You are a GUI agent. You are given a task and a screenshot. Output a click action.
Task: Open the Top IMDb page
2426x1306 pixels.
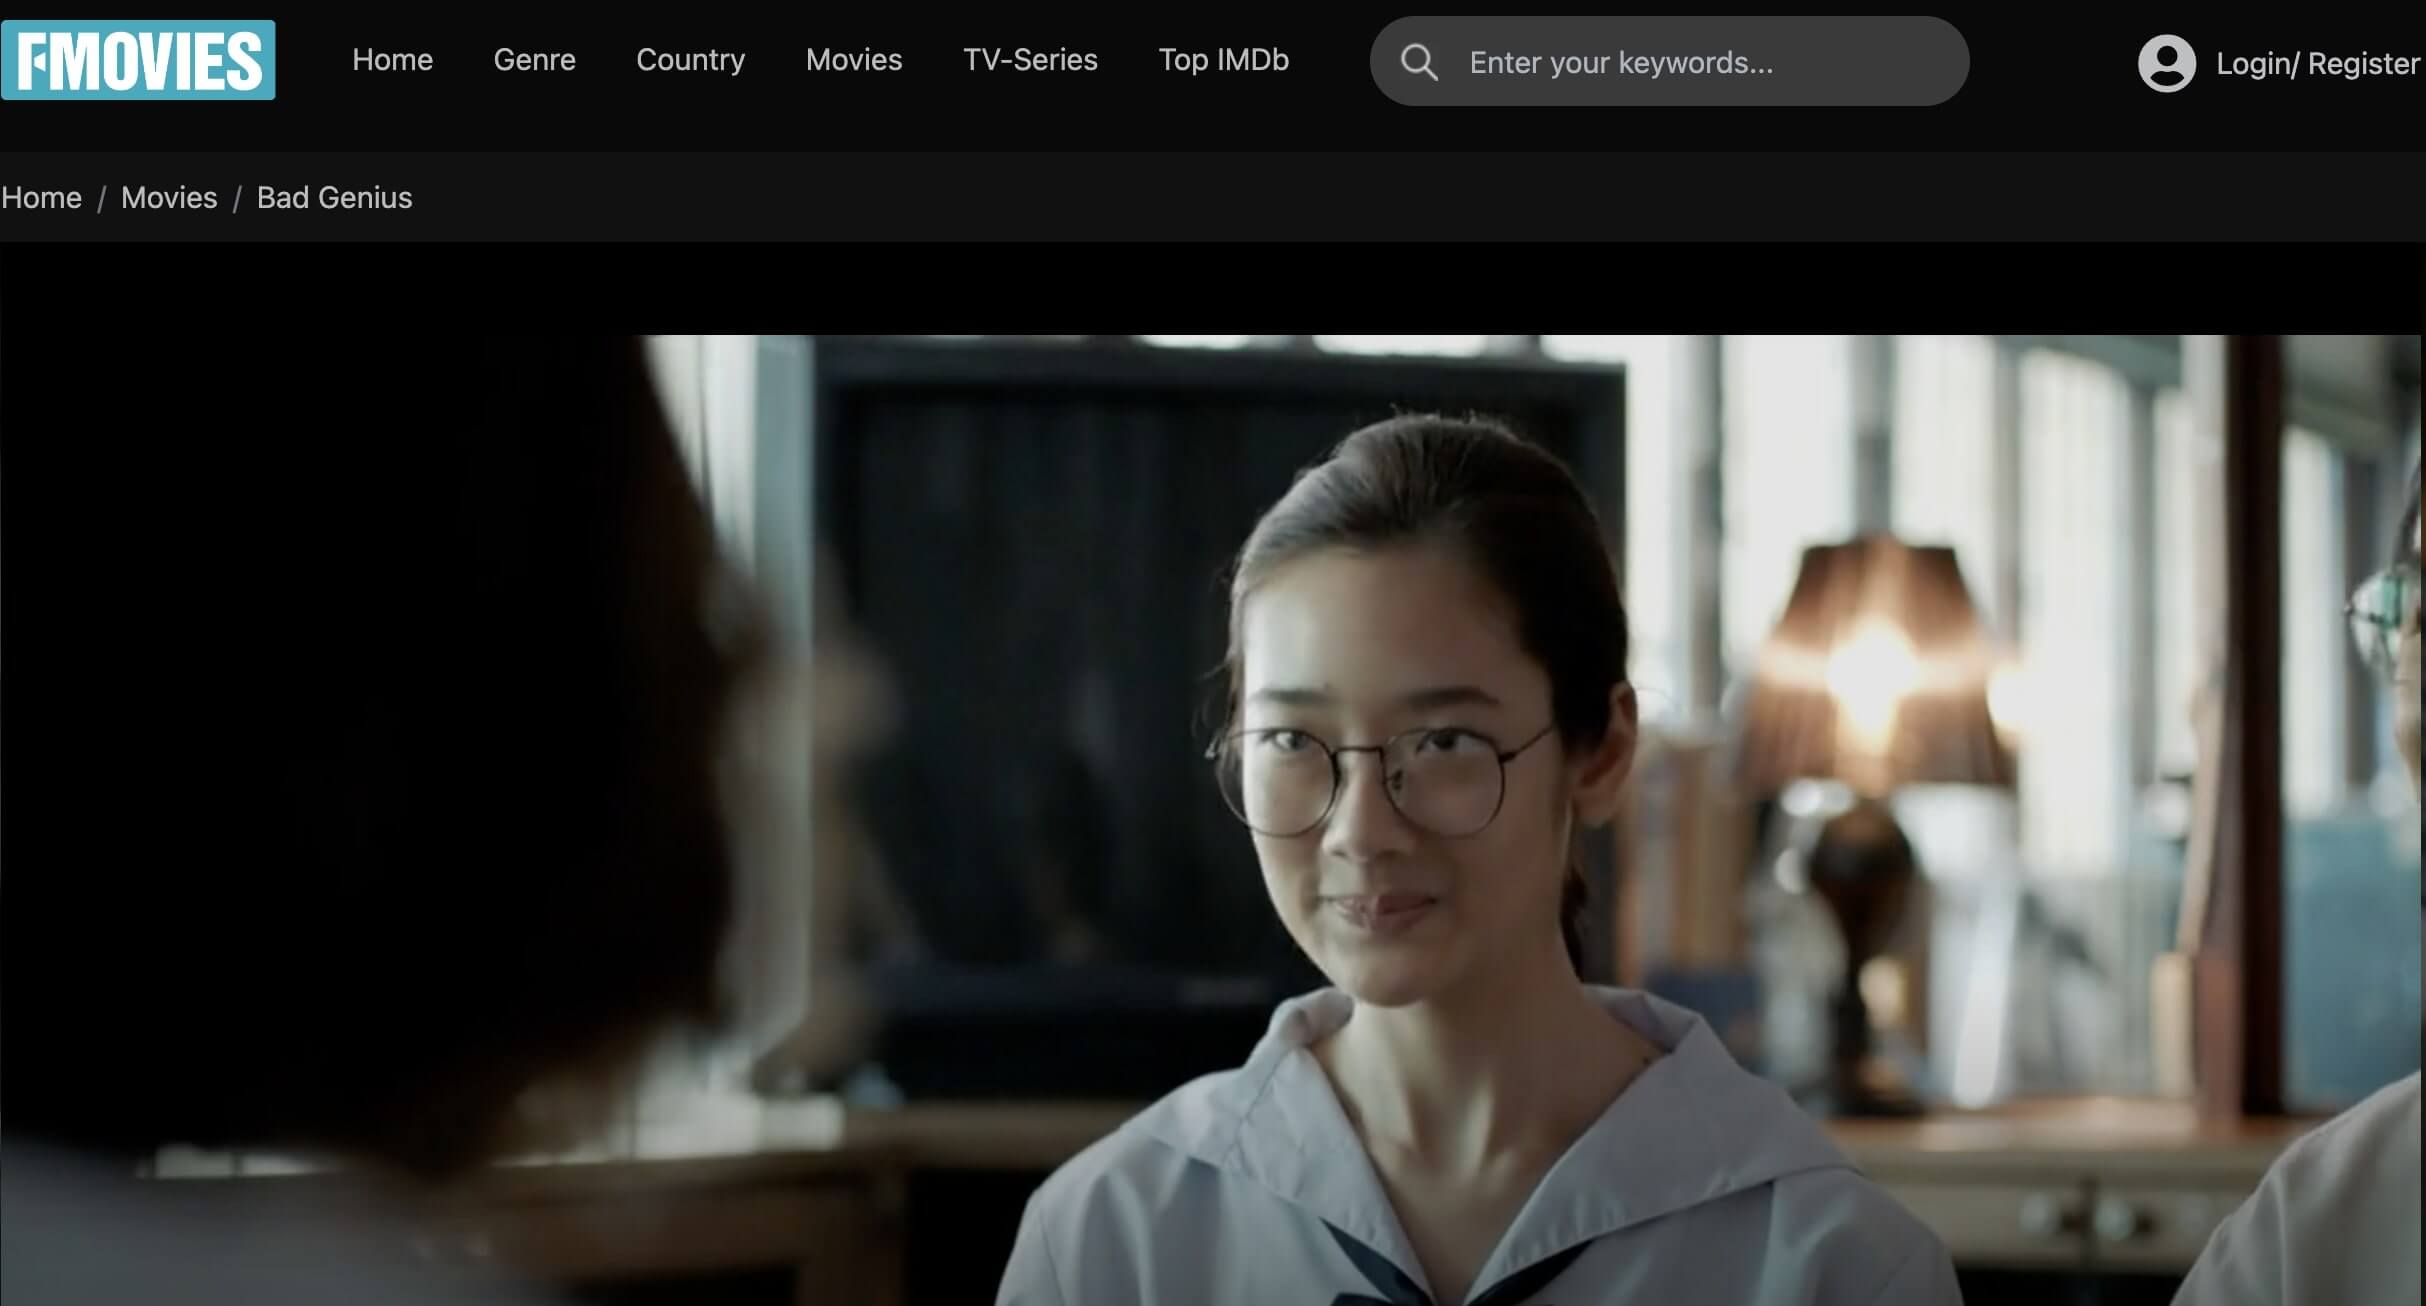click(1223, 60)
